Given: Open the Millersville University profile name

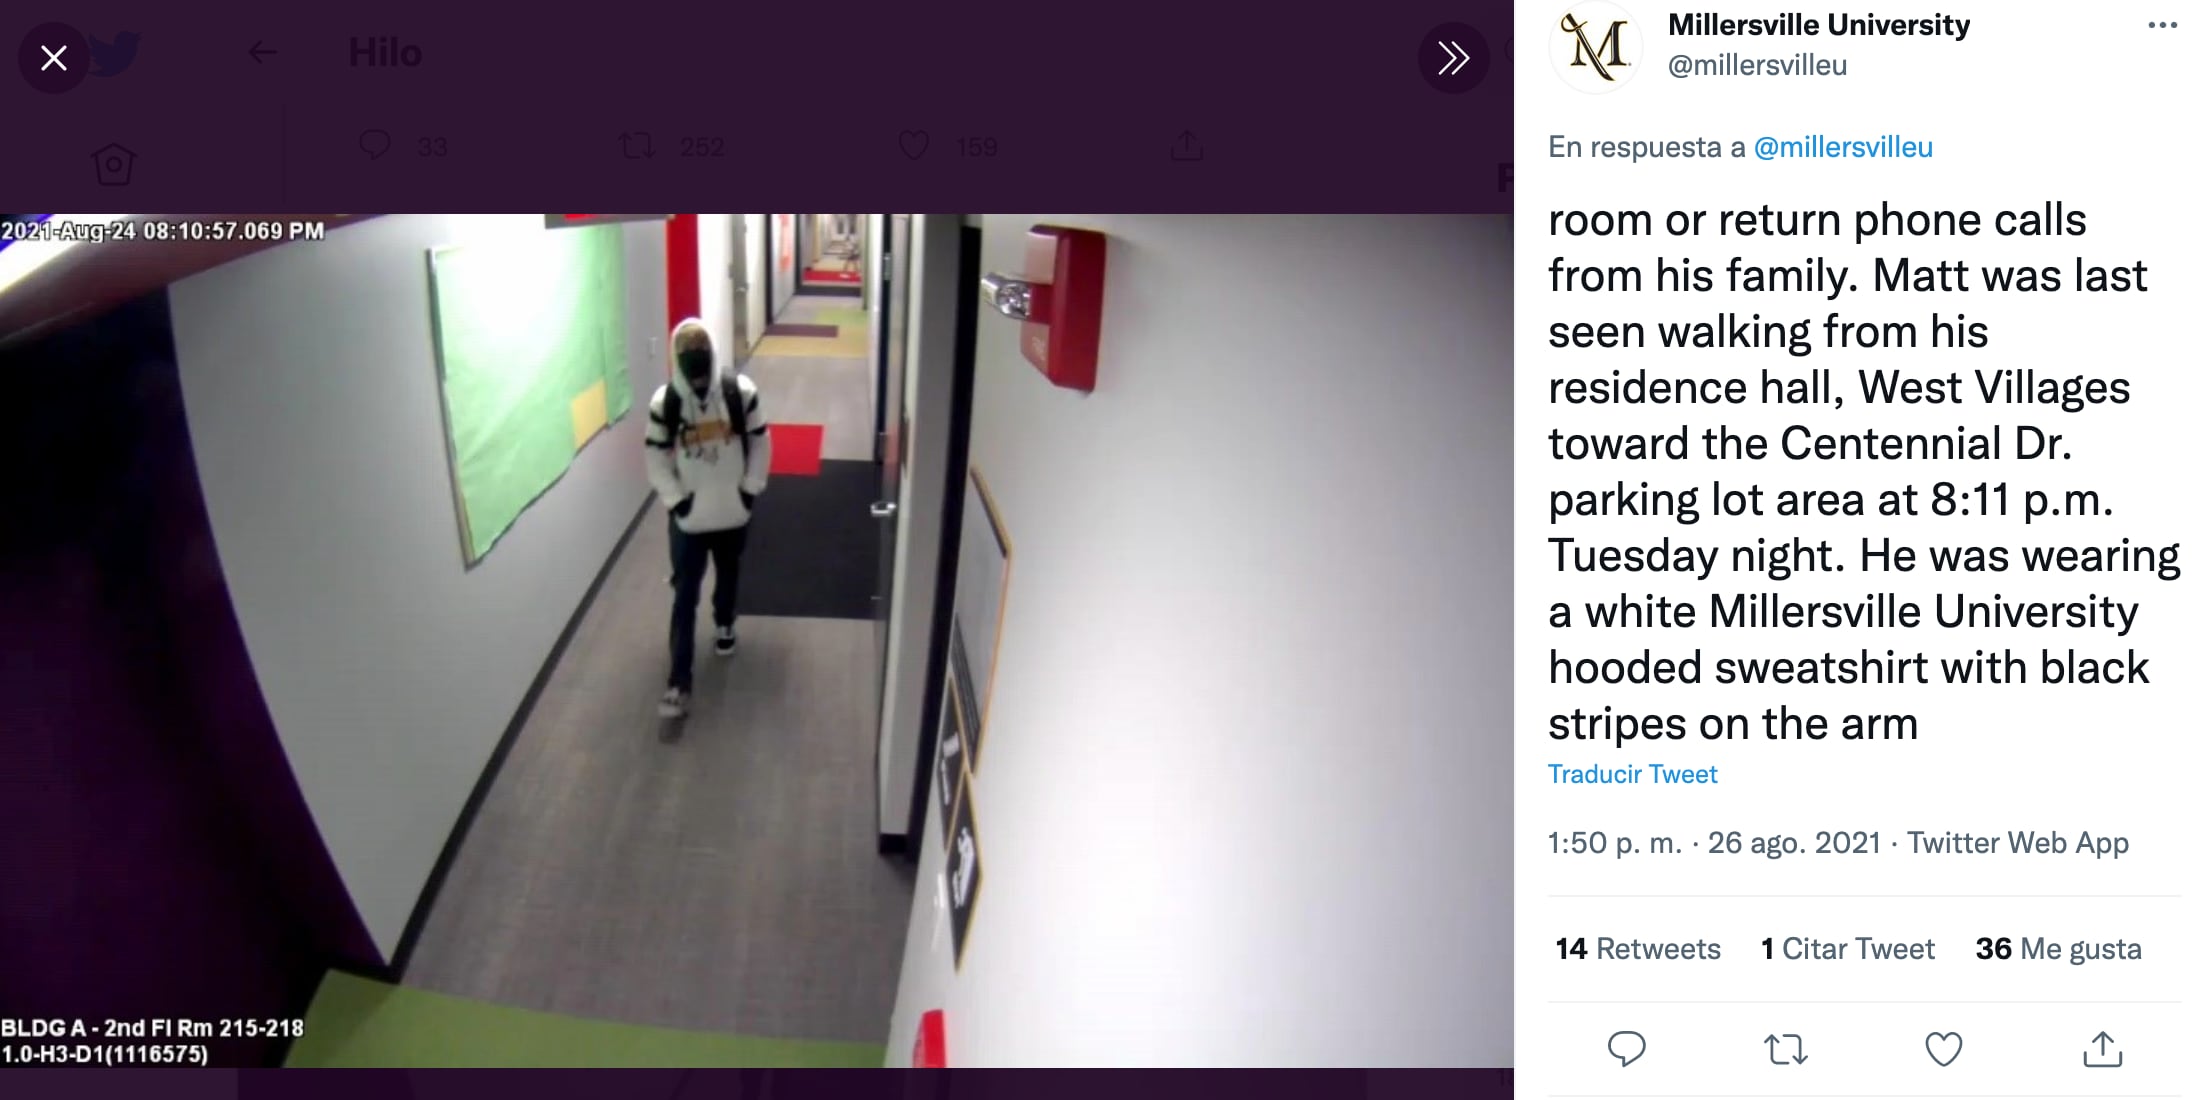Looking at the screenshot, I should [1819, 24].
